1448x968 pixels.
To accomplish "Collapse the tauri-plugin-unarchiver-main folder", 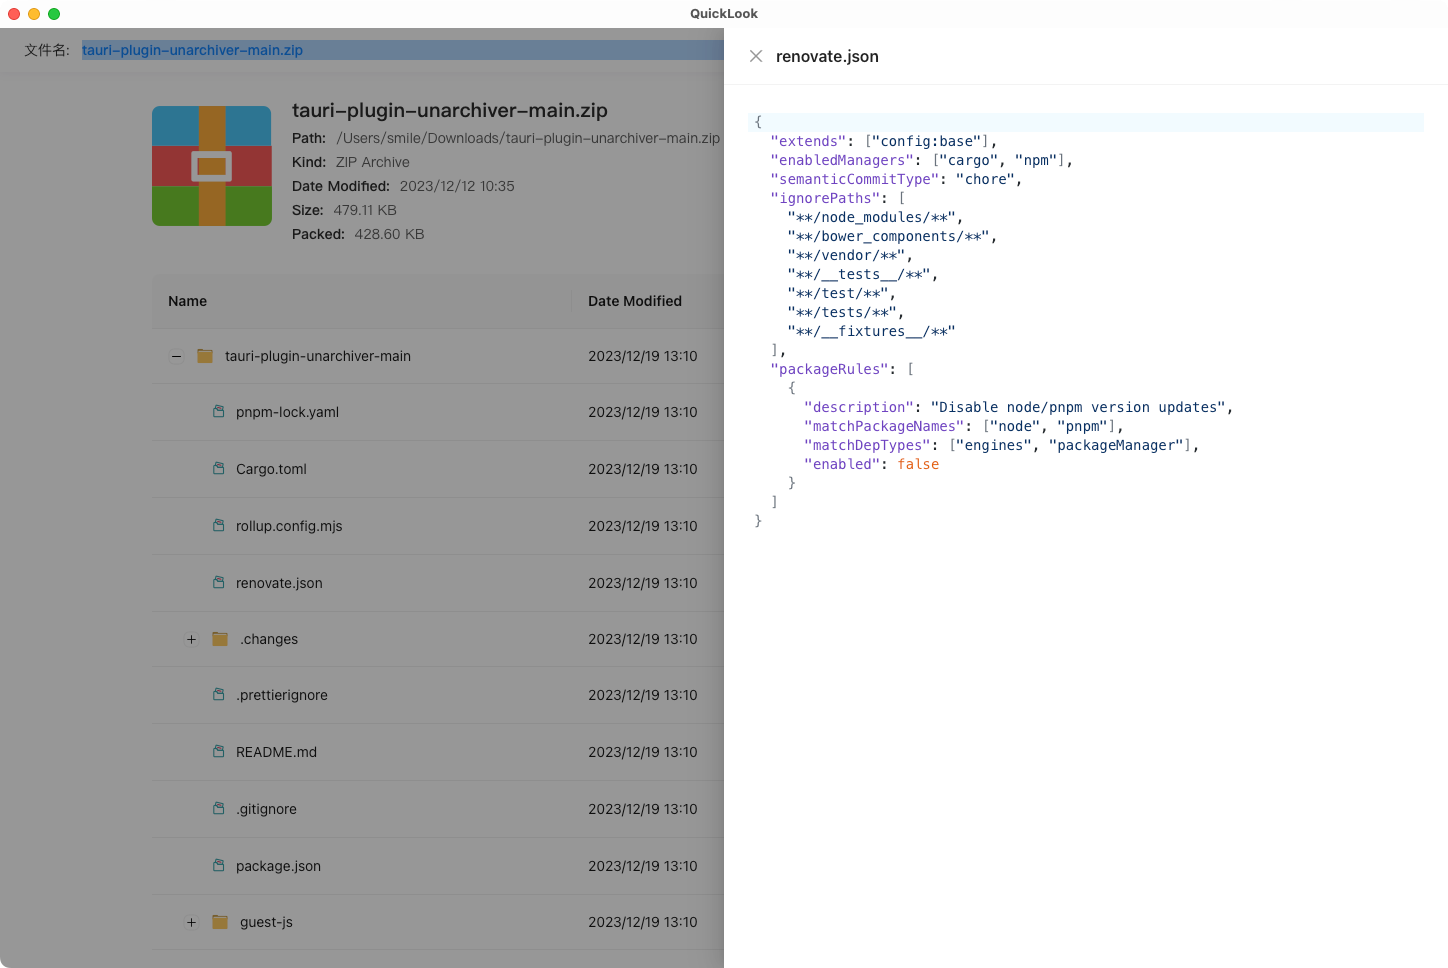I will pyautogui.click(x=176, y=356).
